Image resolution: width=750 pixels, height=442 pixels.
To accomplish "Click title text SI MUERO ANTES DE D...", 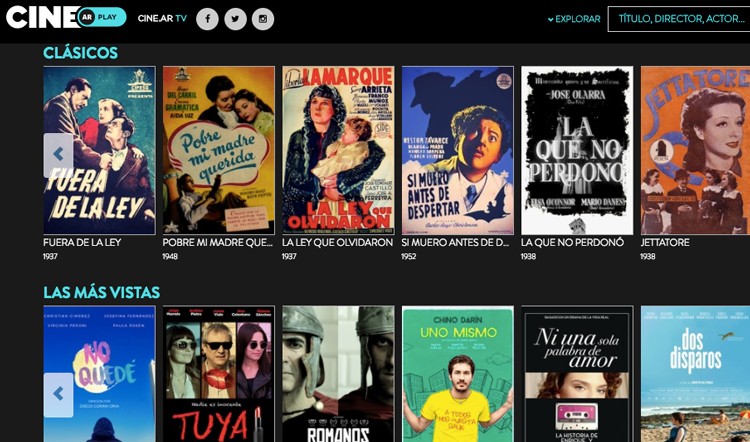I will 455,243.
